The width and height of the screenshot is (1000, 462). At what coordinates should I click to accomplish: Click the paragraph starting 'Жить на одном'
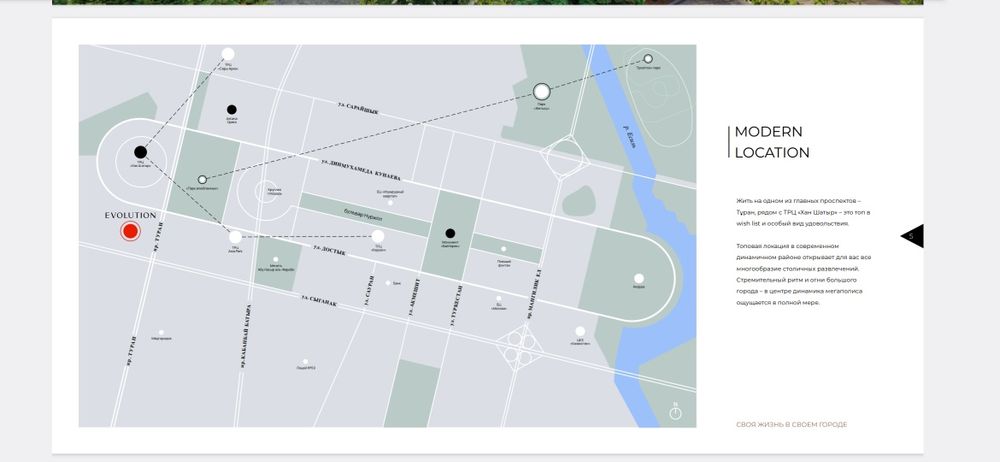coord(803,212)
